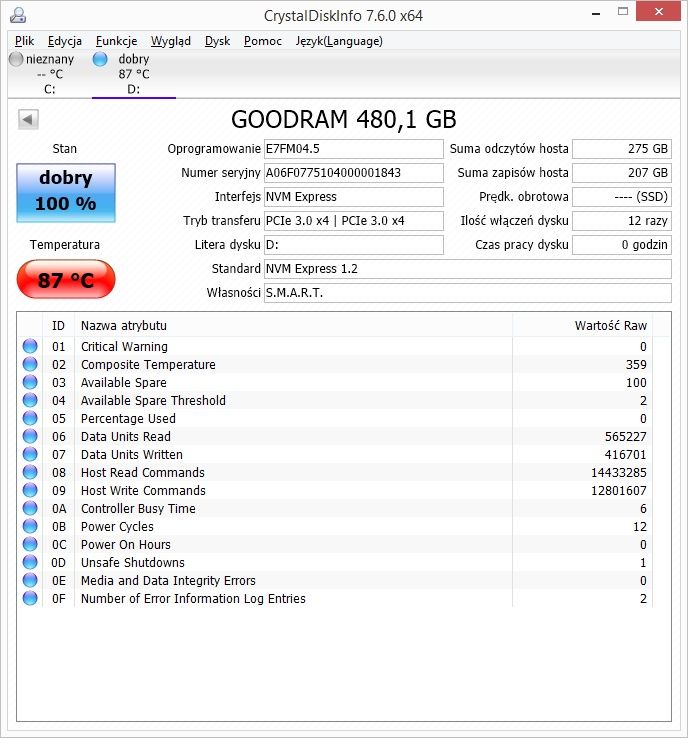Open the Wygląd menu
This screenshot has height=738, width=688.
(x=171, y=41)
